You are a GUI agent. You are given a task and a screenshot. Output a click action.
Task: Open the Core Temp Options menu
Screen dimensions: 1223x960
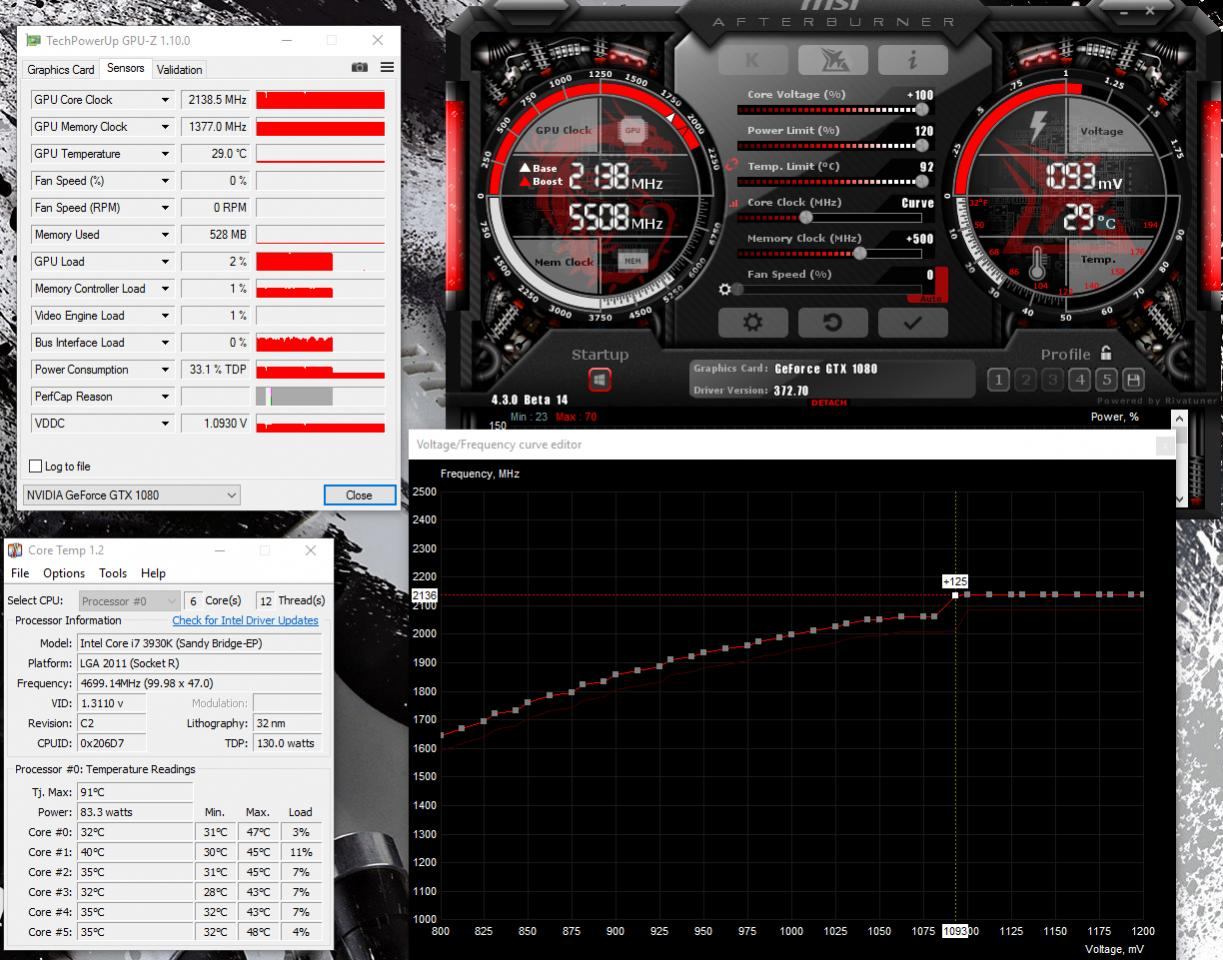point(64,573)
